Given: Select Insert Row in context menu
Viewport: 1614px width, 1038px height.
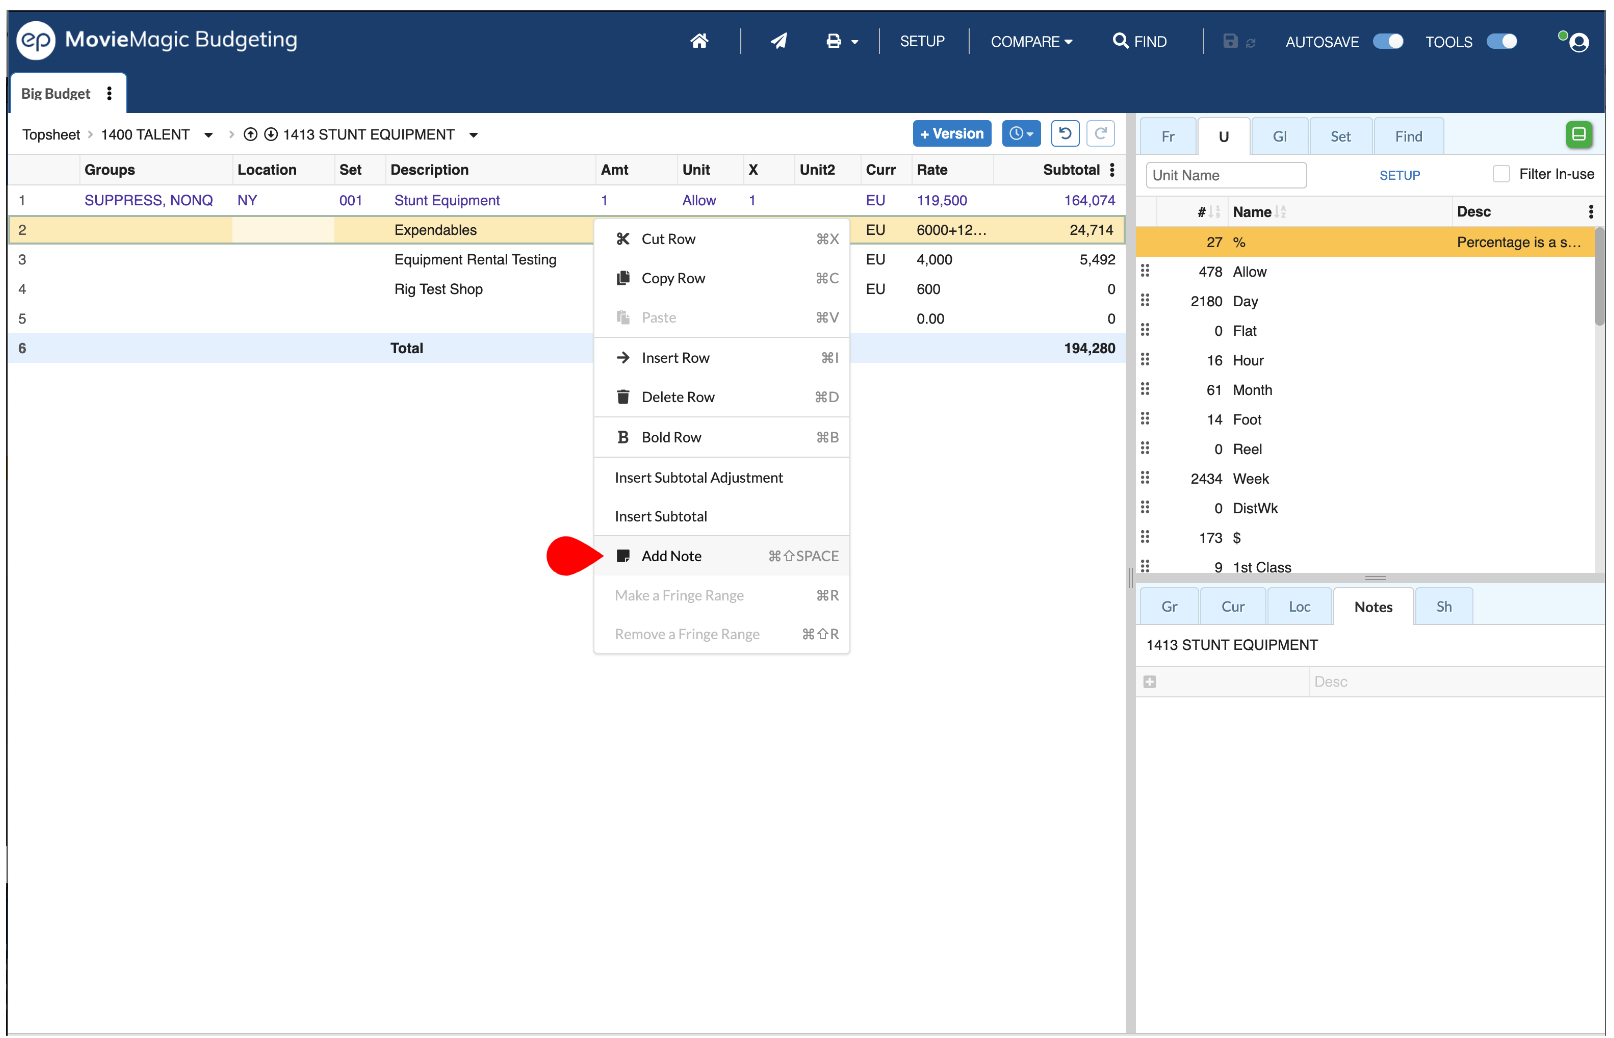Looking at the screenshot, I should (x=722, y=358).
